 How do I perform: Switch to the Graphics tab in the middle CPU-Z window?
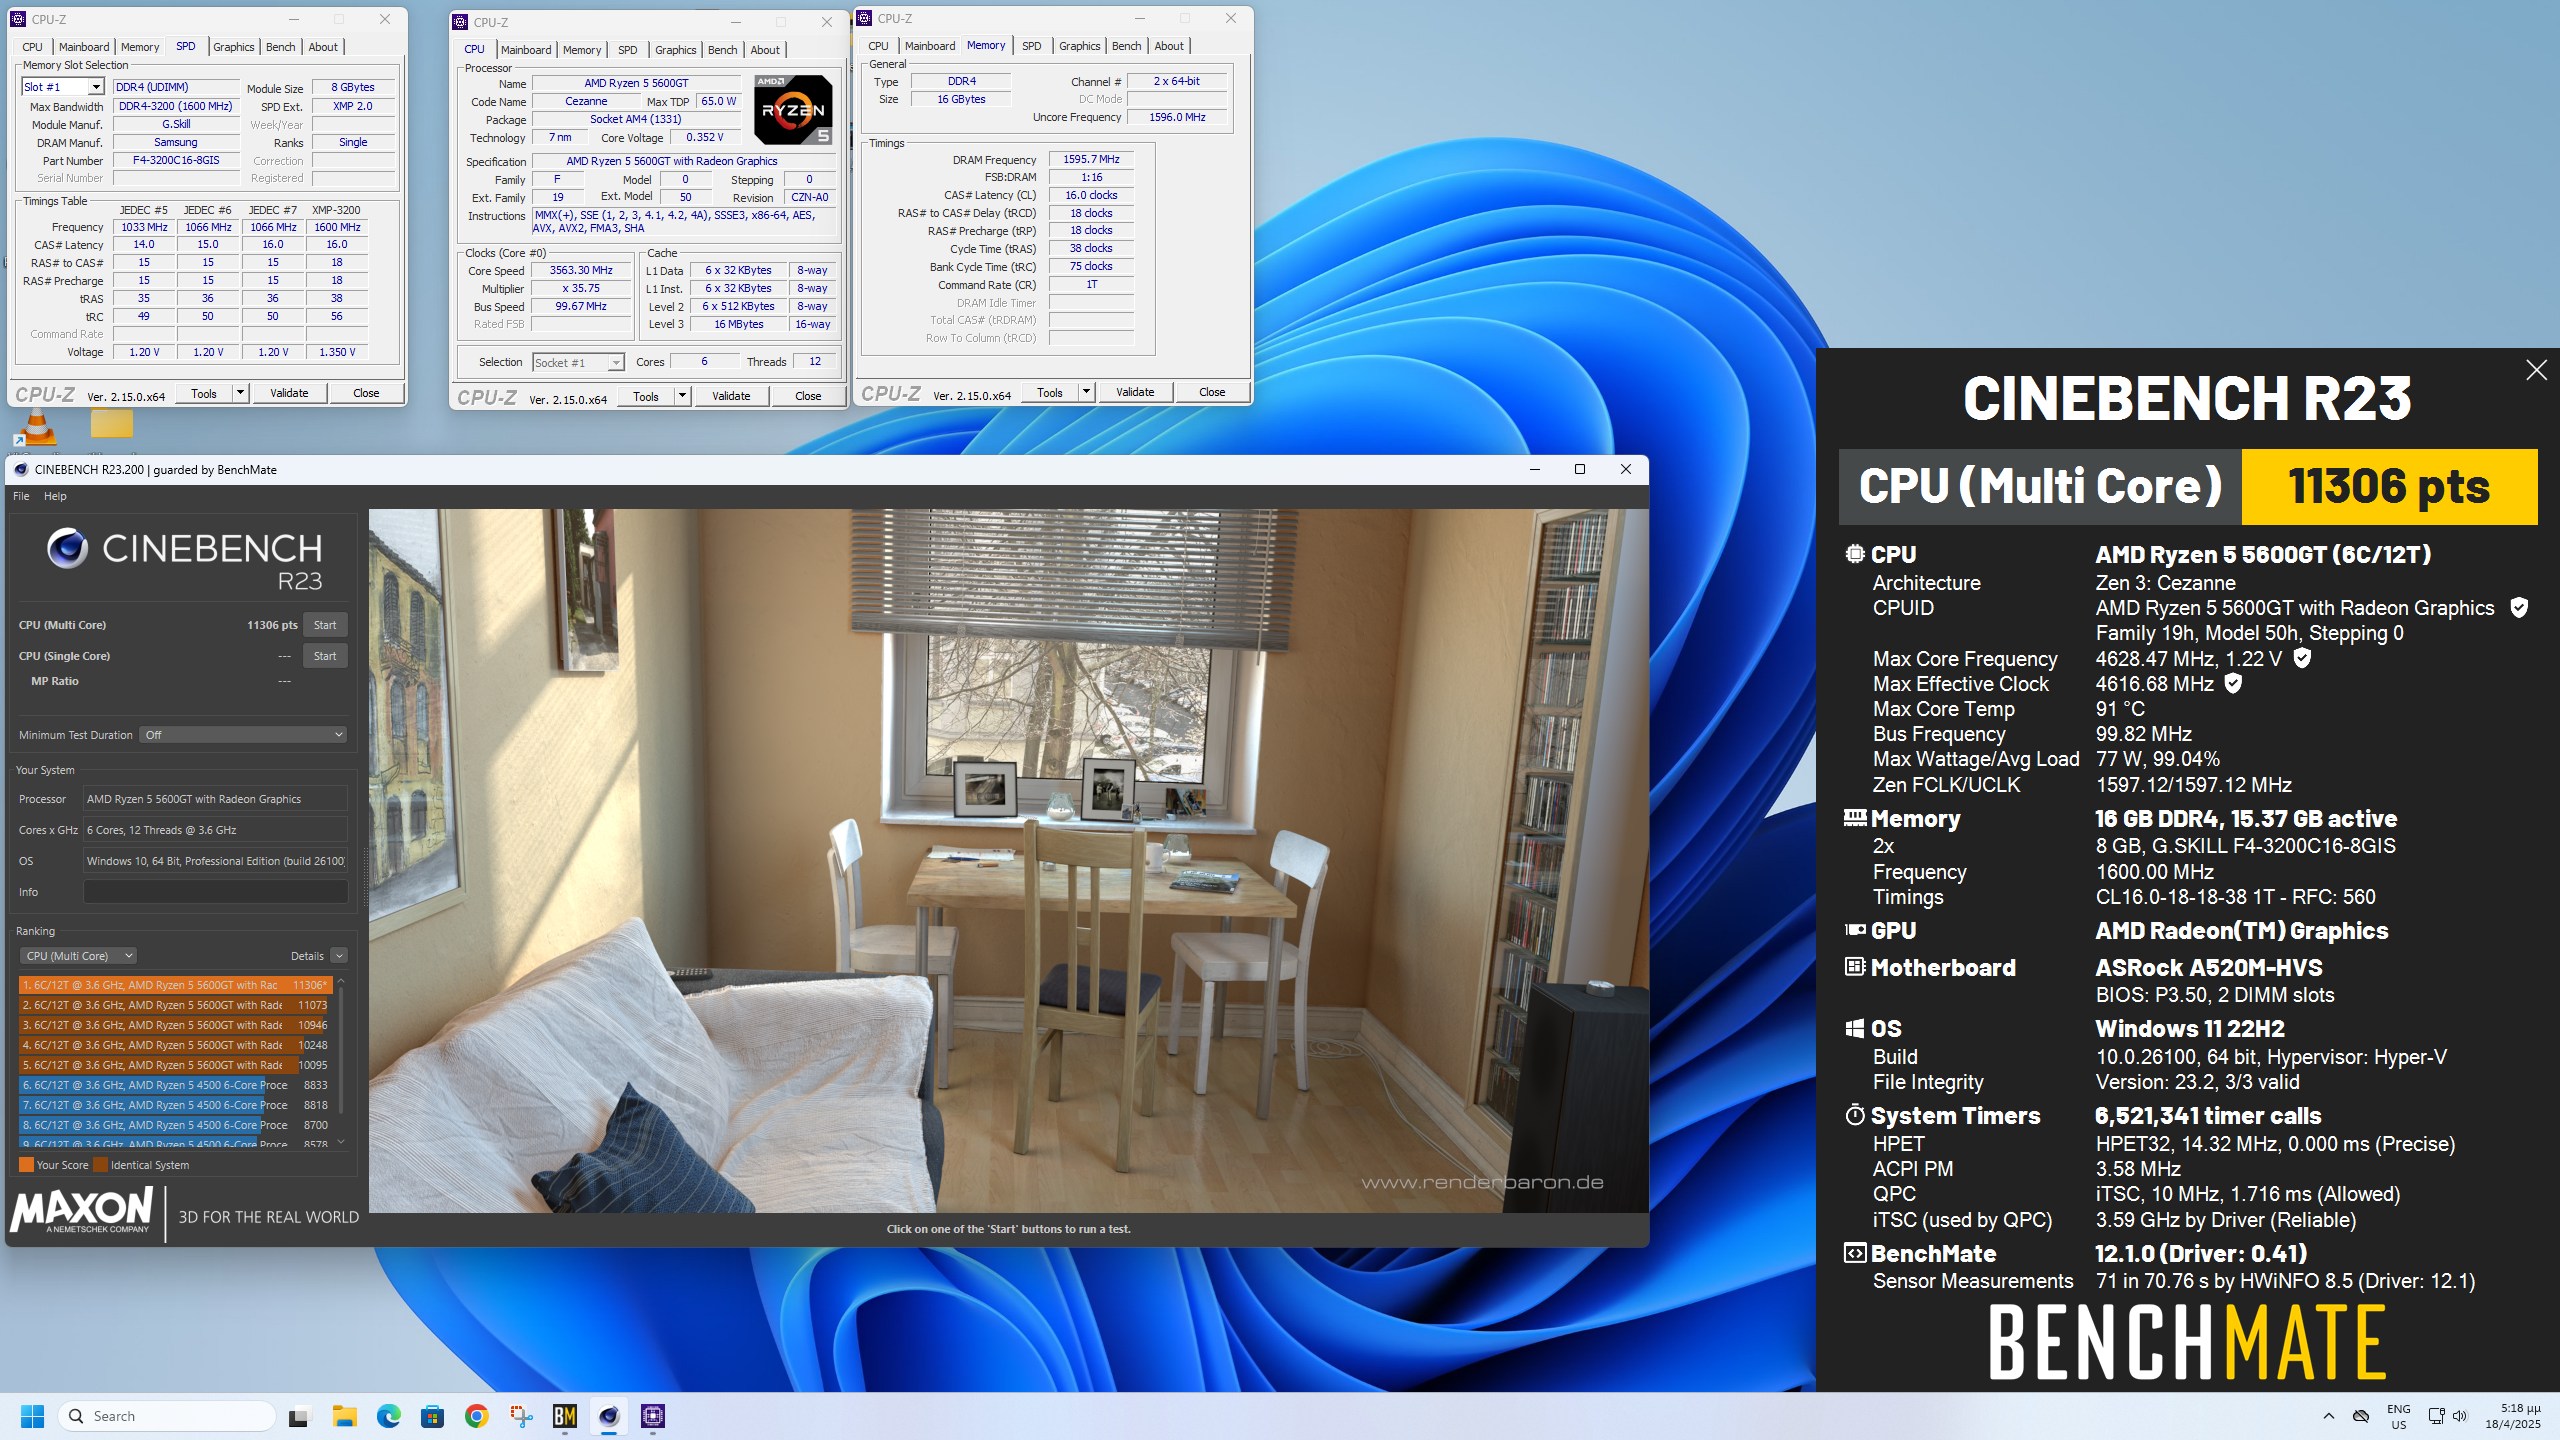pos(676,50)
